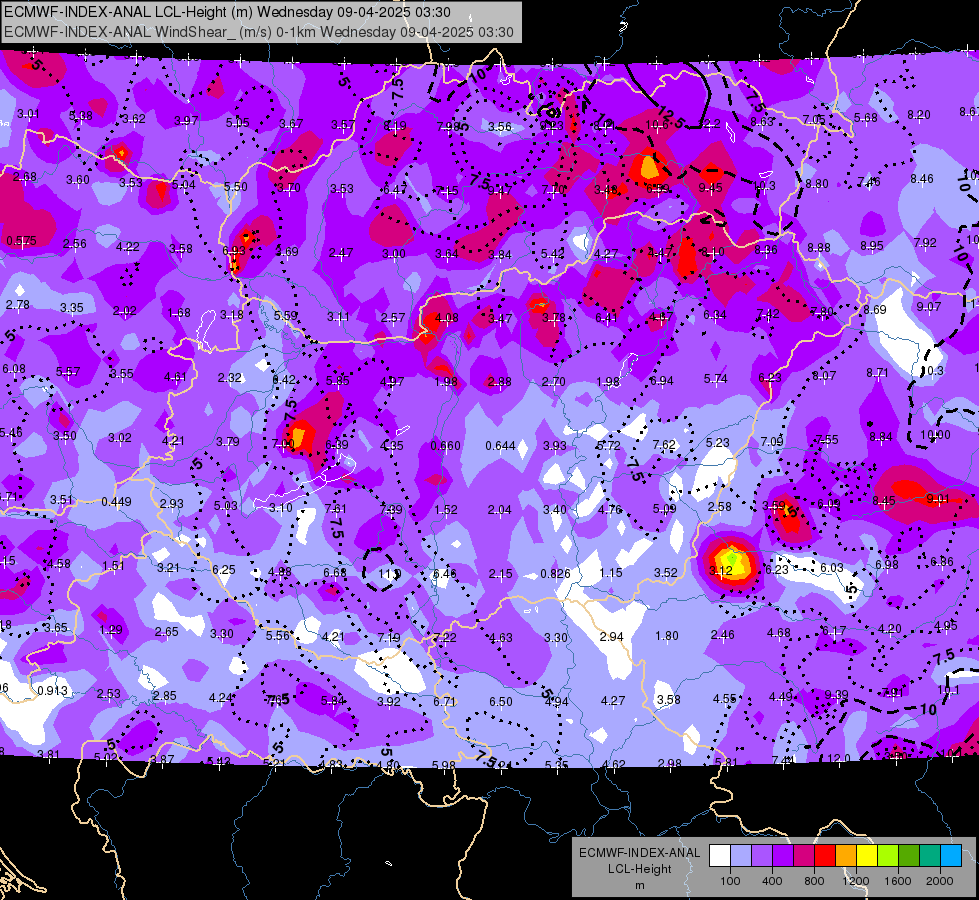Image resolution: width=979 pixels, height=900 pixels.
Task: Click the legend tick label '1200'
Action: coord(855,881)
